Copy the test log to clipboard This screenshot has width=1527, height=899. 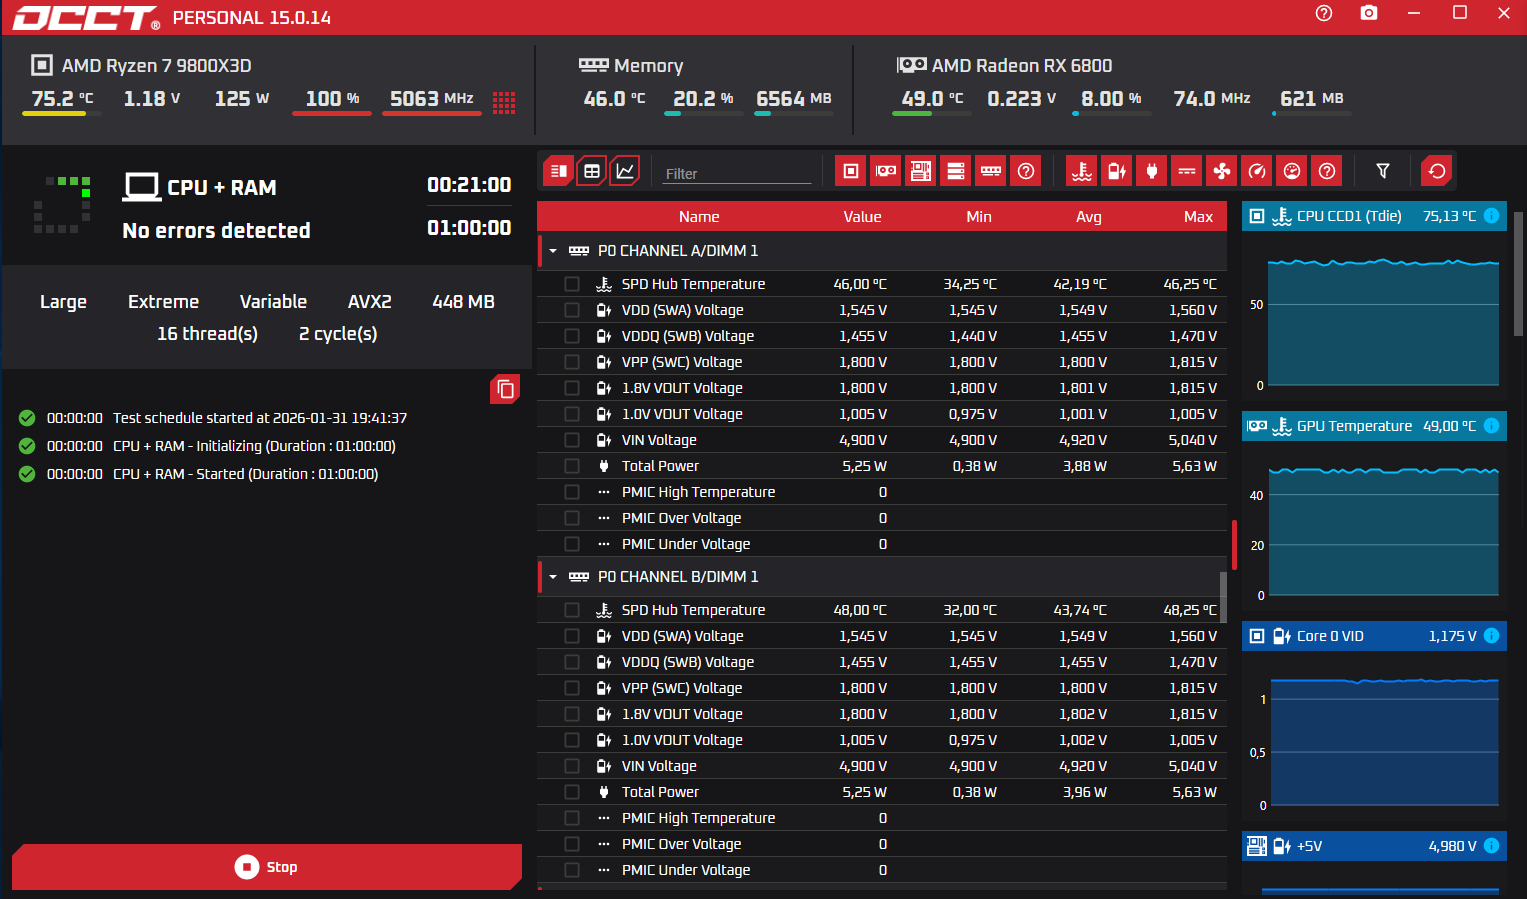[x=505, y=389]
